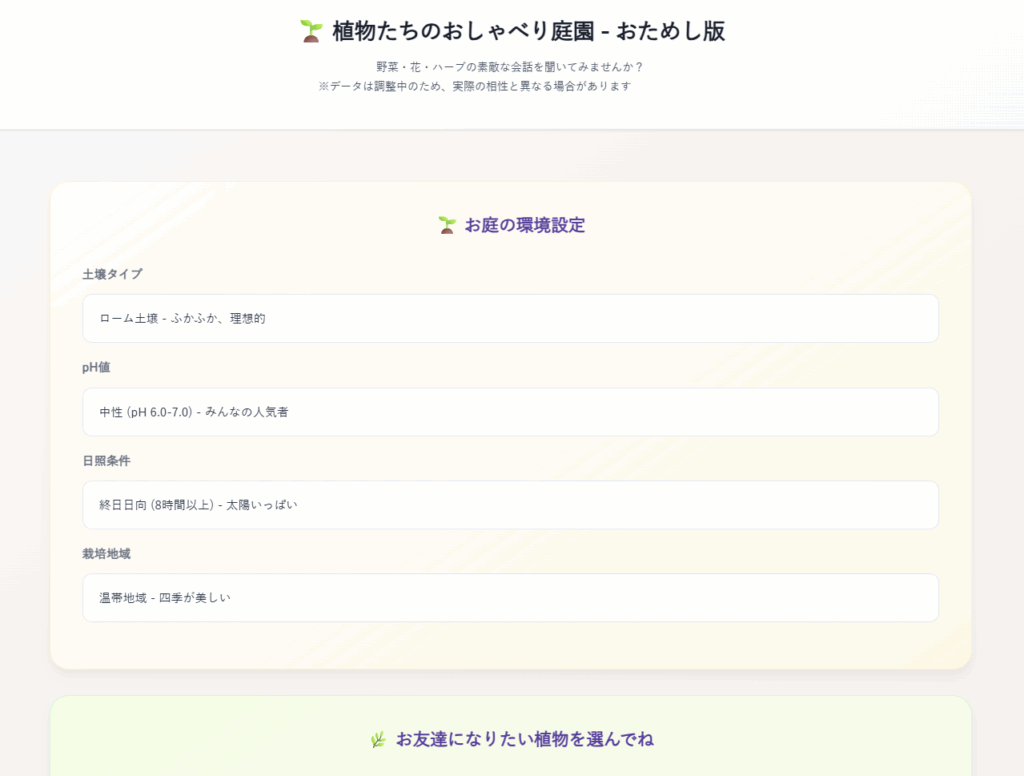This screenshot has width=1024, height=776.
Task: Click the 中性 (pH 6.0-7.0) value text
Action: [194, 412]
